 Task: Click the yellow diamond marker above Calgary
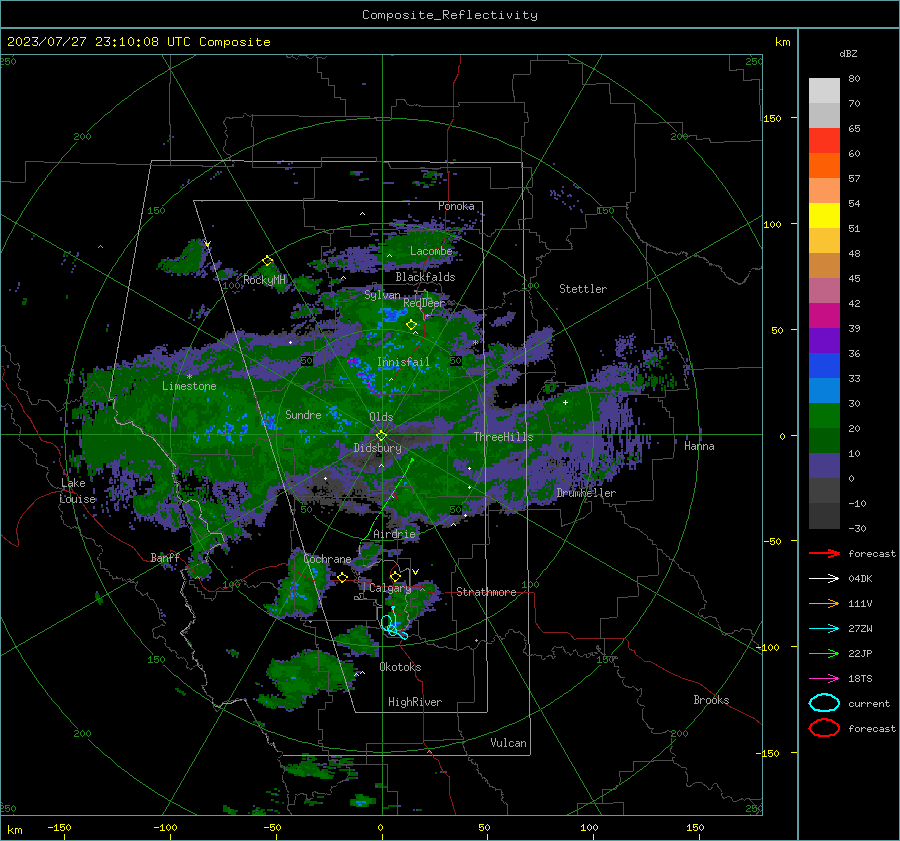tap(395, 576)
